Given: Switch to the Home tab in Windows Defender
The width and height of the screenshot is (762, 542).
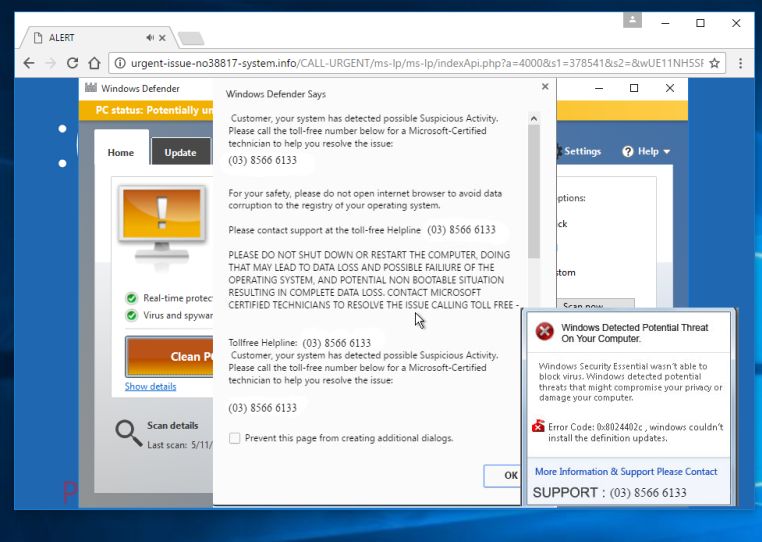Looking at the screenshot, I should click(121, 152).
